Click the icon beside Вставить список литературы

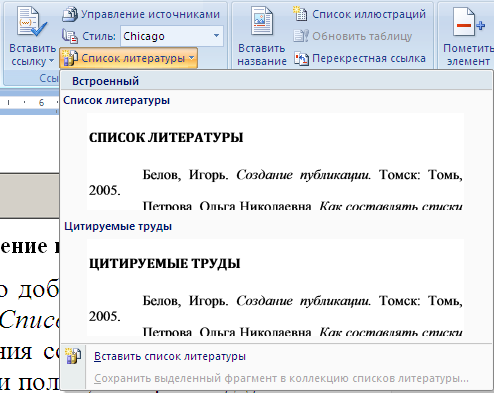[x=73, y=356]
